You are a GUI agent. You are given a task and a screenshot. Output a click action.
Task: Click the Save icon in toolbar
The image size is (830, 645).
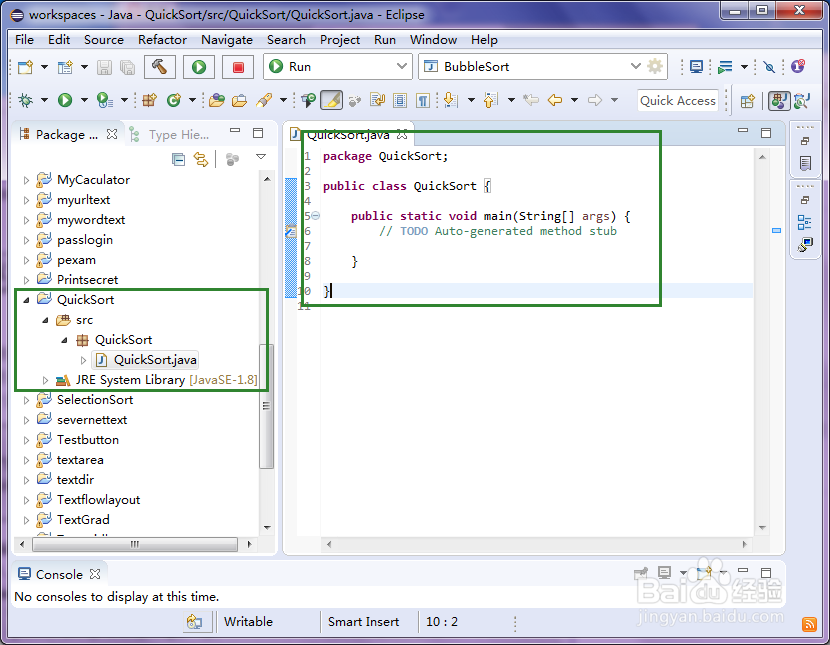(x=104, y=67)
